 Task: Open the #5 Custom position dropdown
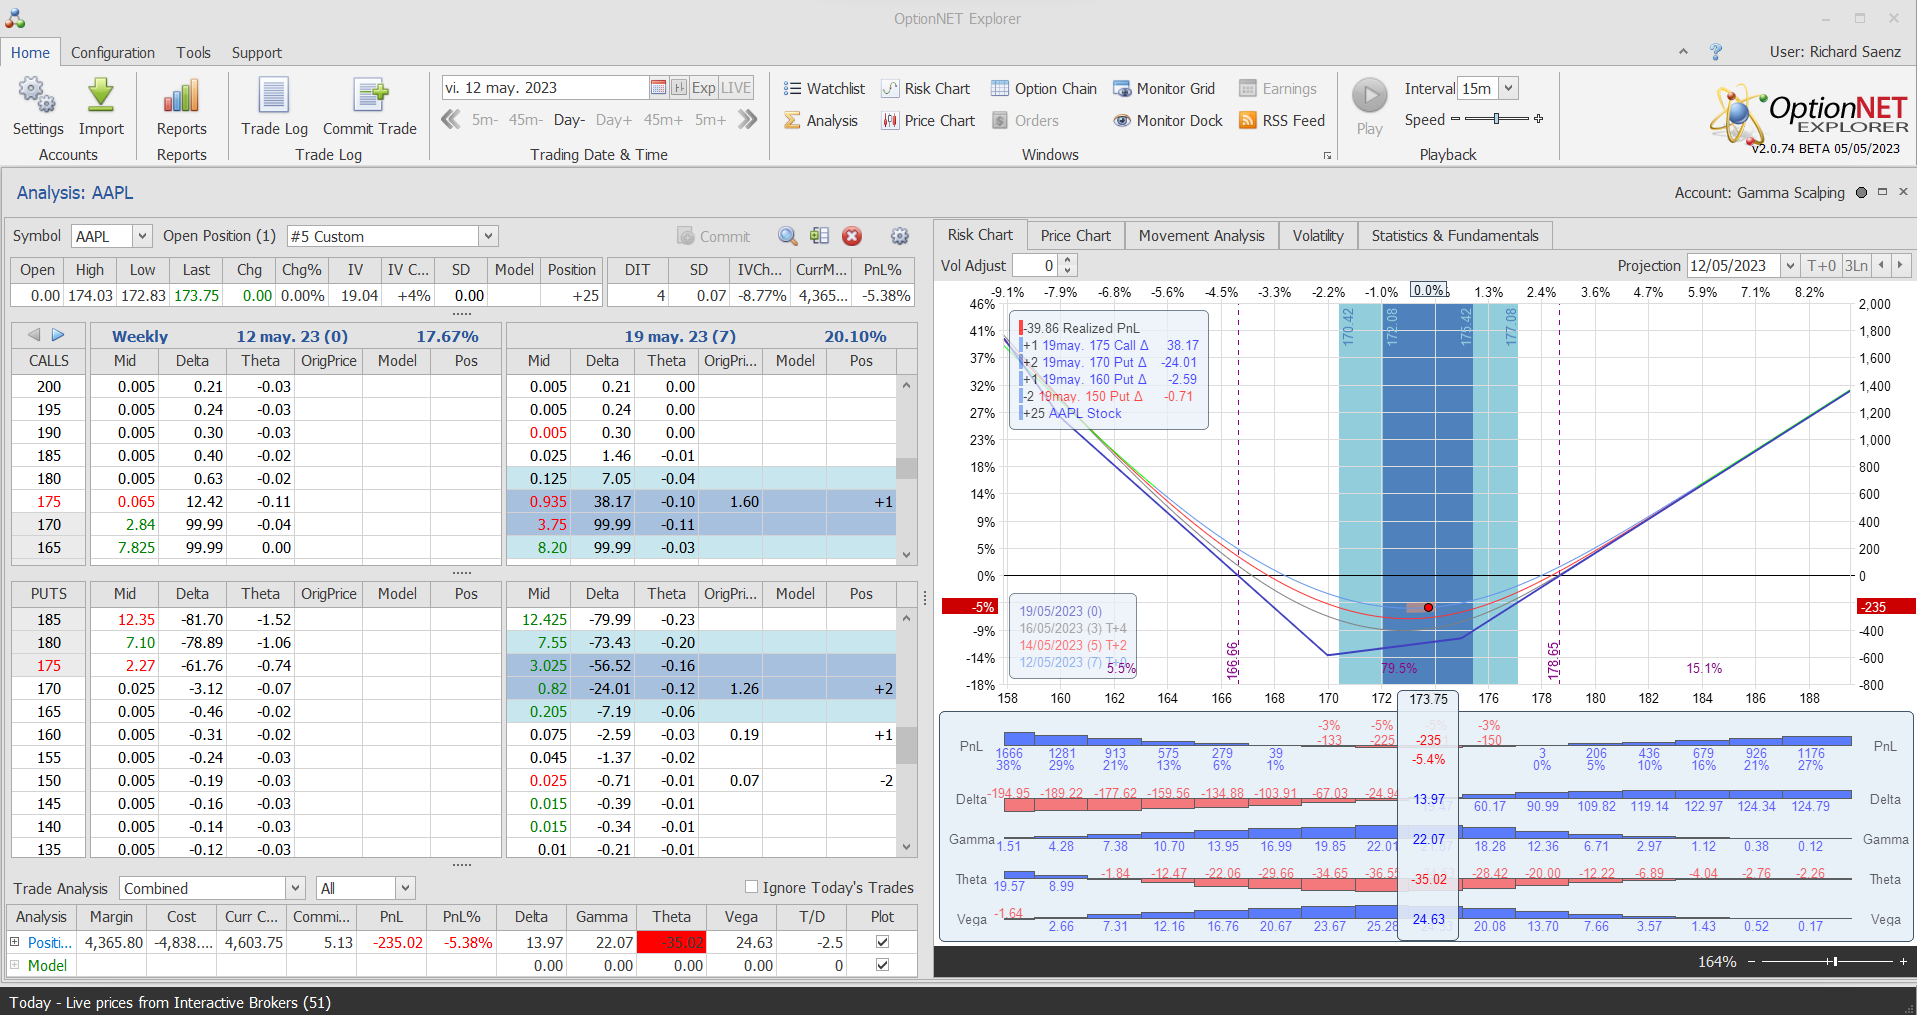pos(488,236)
